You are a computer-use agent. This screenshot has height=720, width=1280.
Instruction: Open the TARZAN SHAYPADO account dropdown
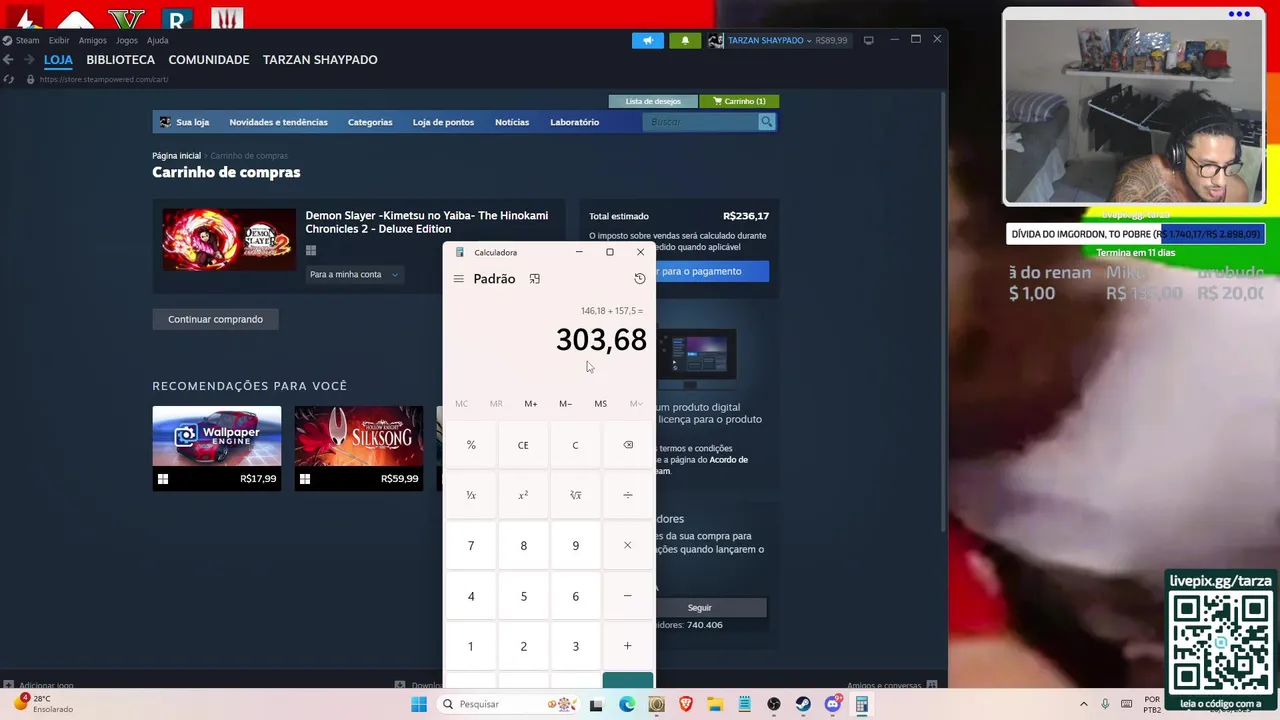pos(778,40)
